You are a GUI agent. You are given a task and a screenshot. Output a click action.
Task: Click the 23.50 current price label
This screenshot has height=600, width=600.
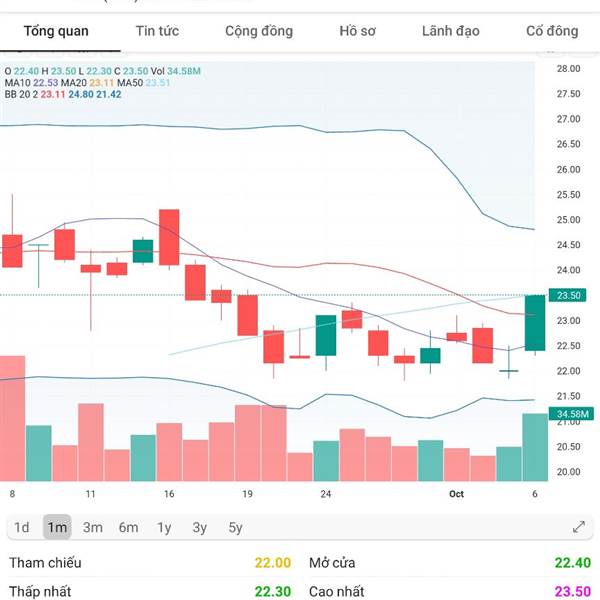(x=568, y=295)
